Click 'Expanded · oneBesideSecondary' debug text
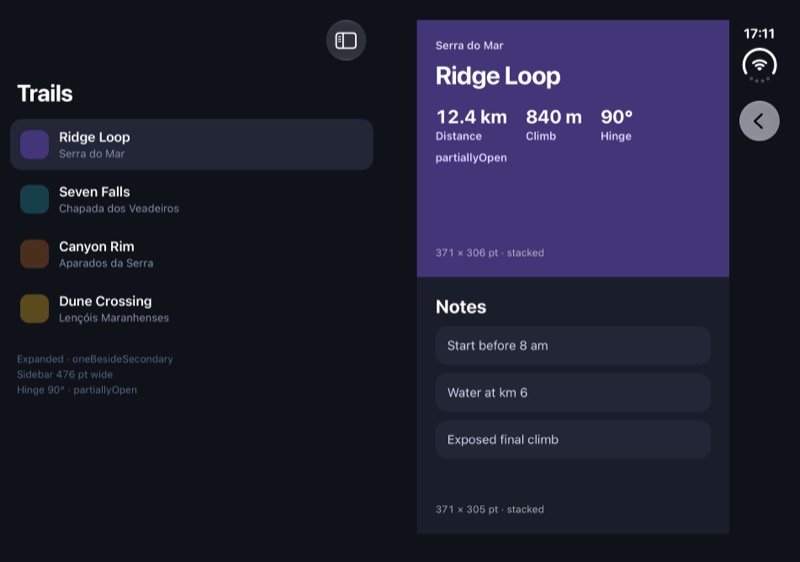 (95, 359)
